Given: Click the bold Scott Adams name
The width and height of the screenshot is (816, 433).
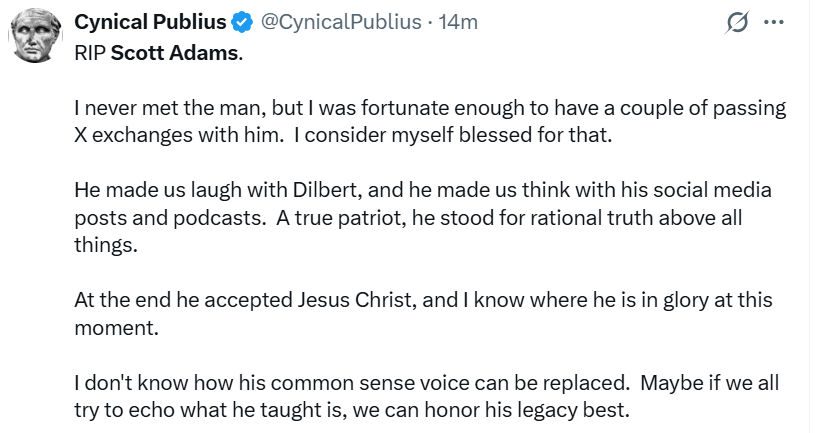Looking at the screenshot, I should 175,53.
